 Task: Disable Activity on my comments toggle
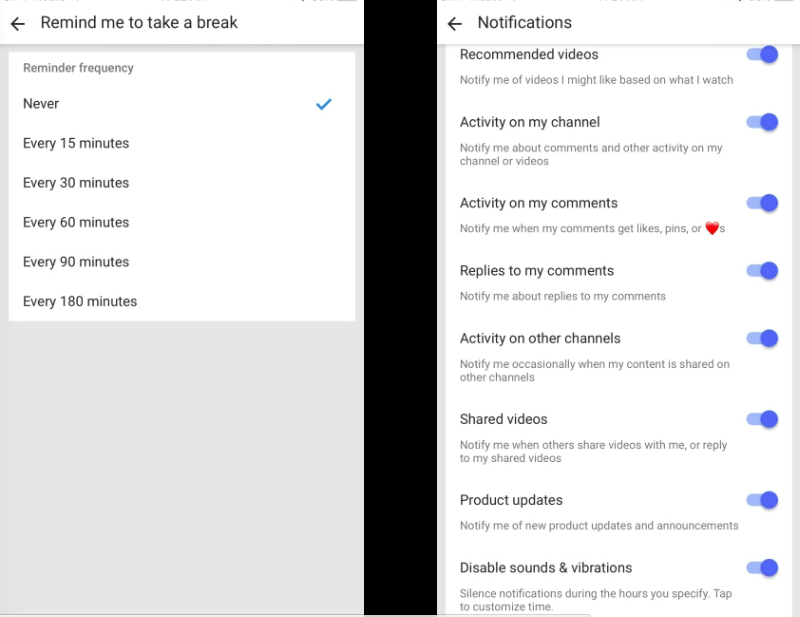click(x=762, y=203)
